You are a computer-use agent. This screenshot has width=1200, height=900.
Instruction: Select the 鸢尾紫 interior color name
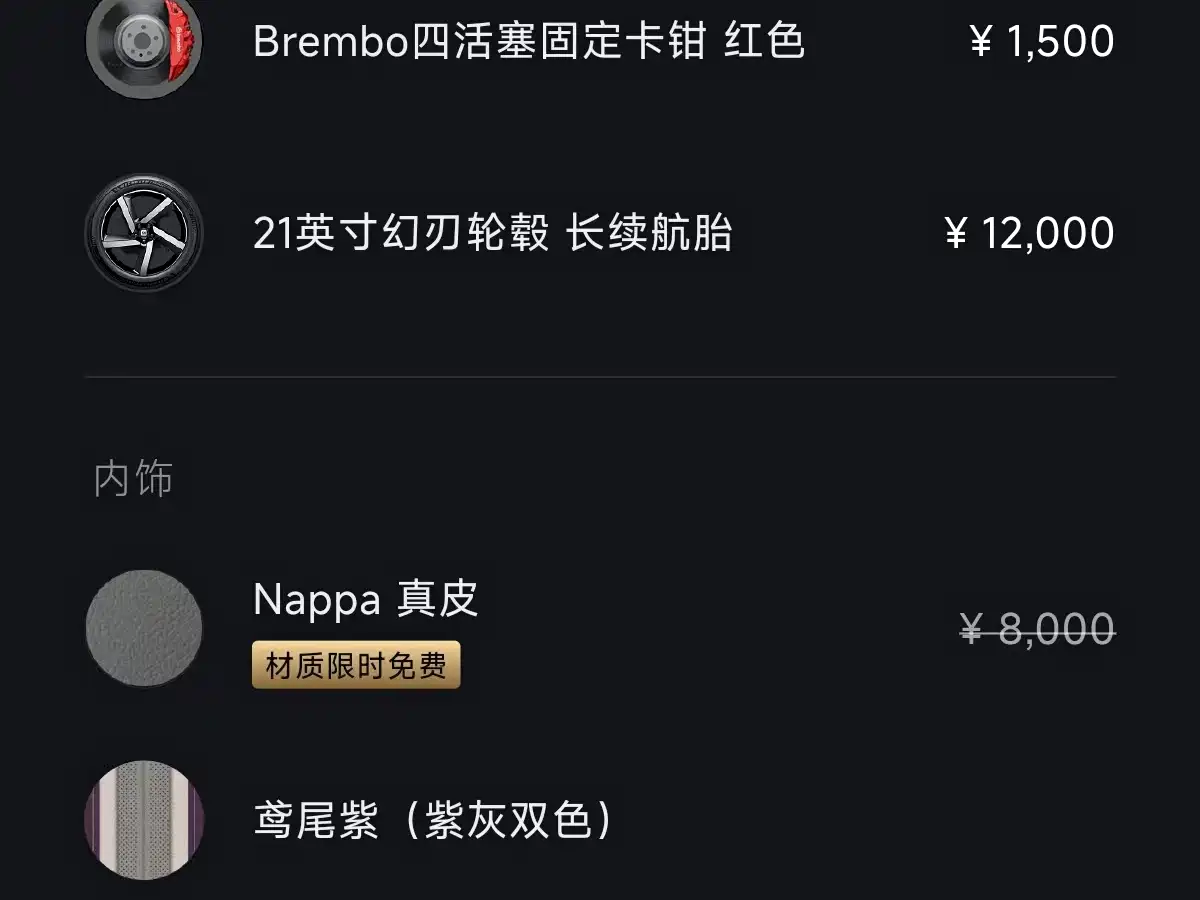316,822
